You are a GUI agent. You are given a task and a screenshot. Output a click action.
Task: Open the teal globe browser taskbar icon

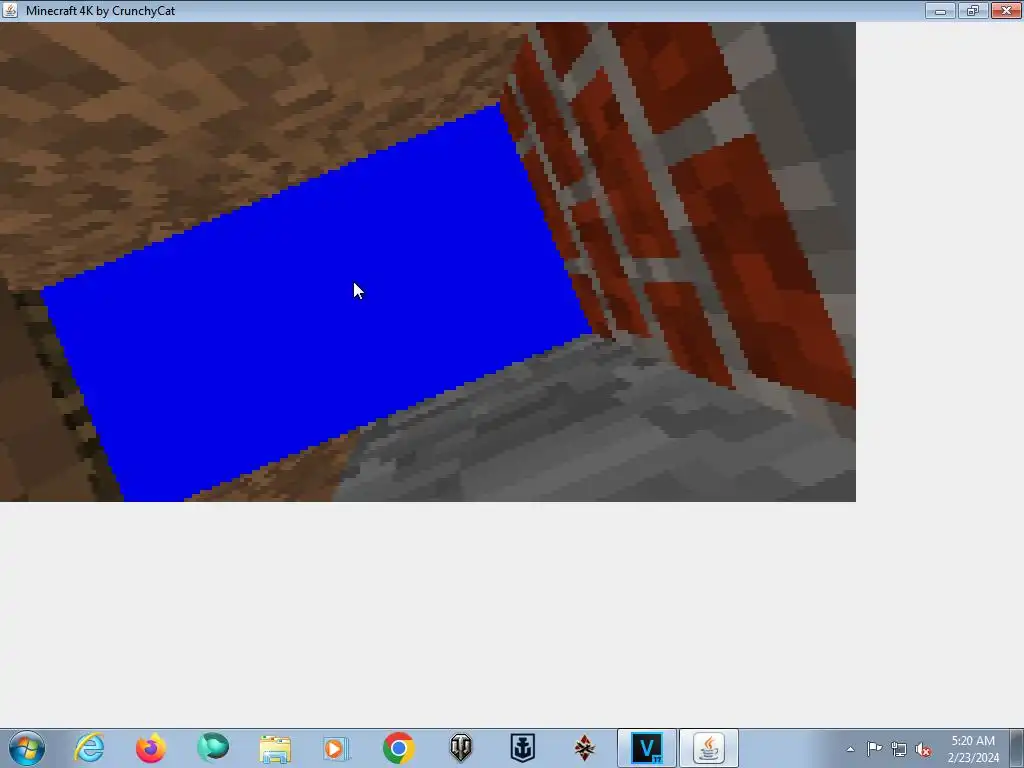click(213, 748)
